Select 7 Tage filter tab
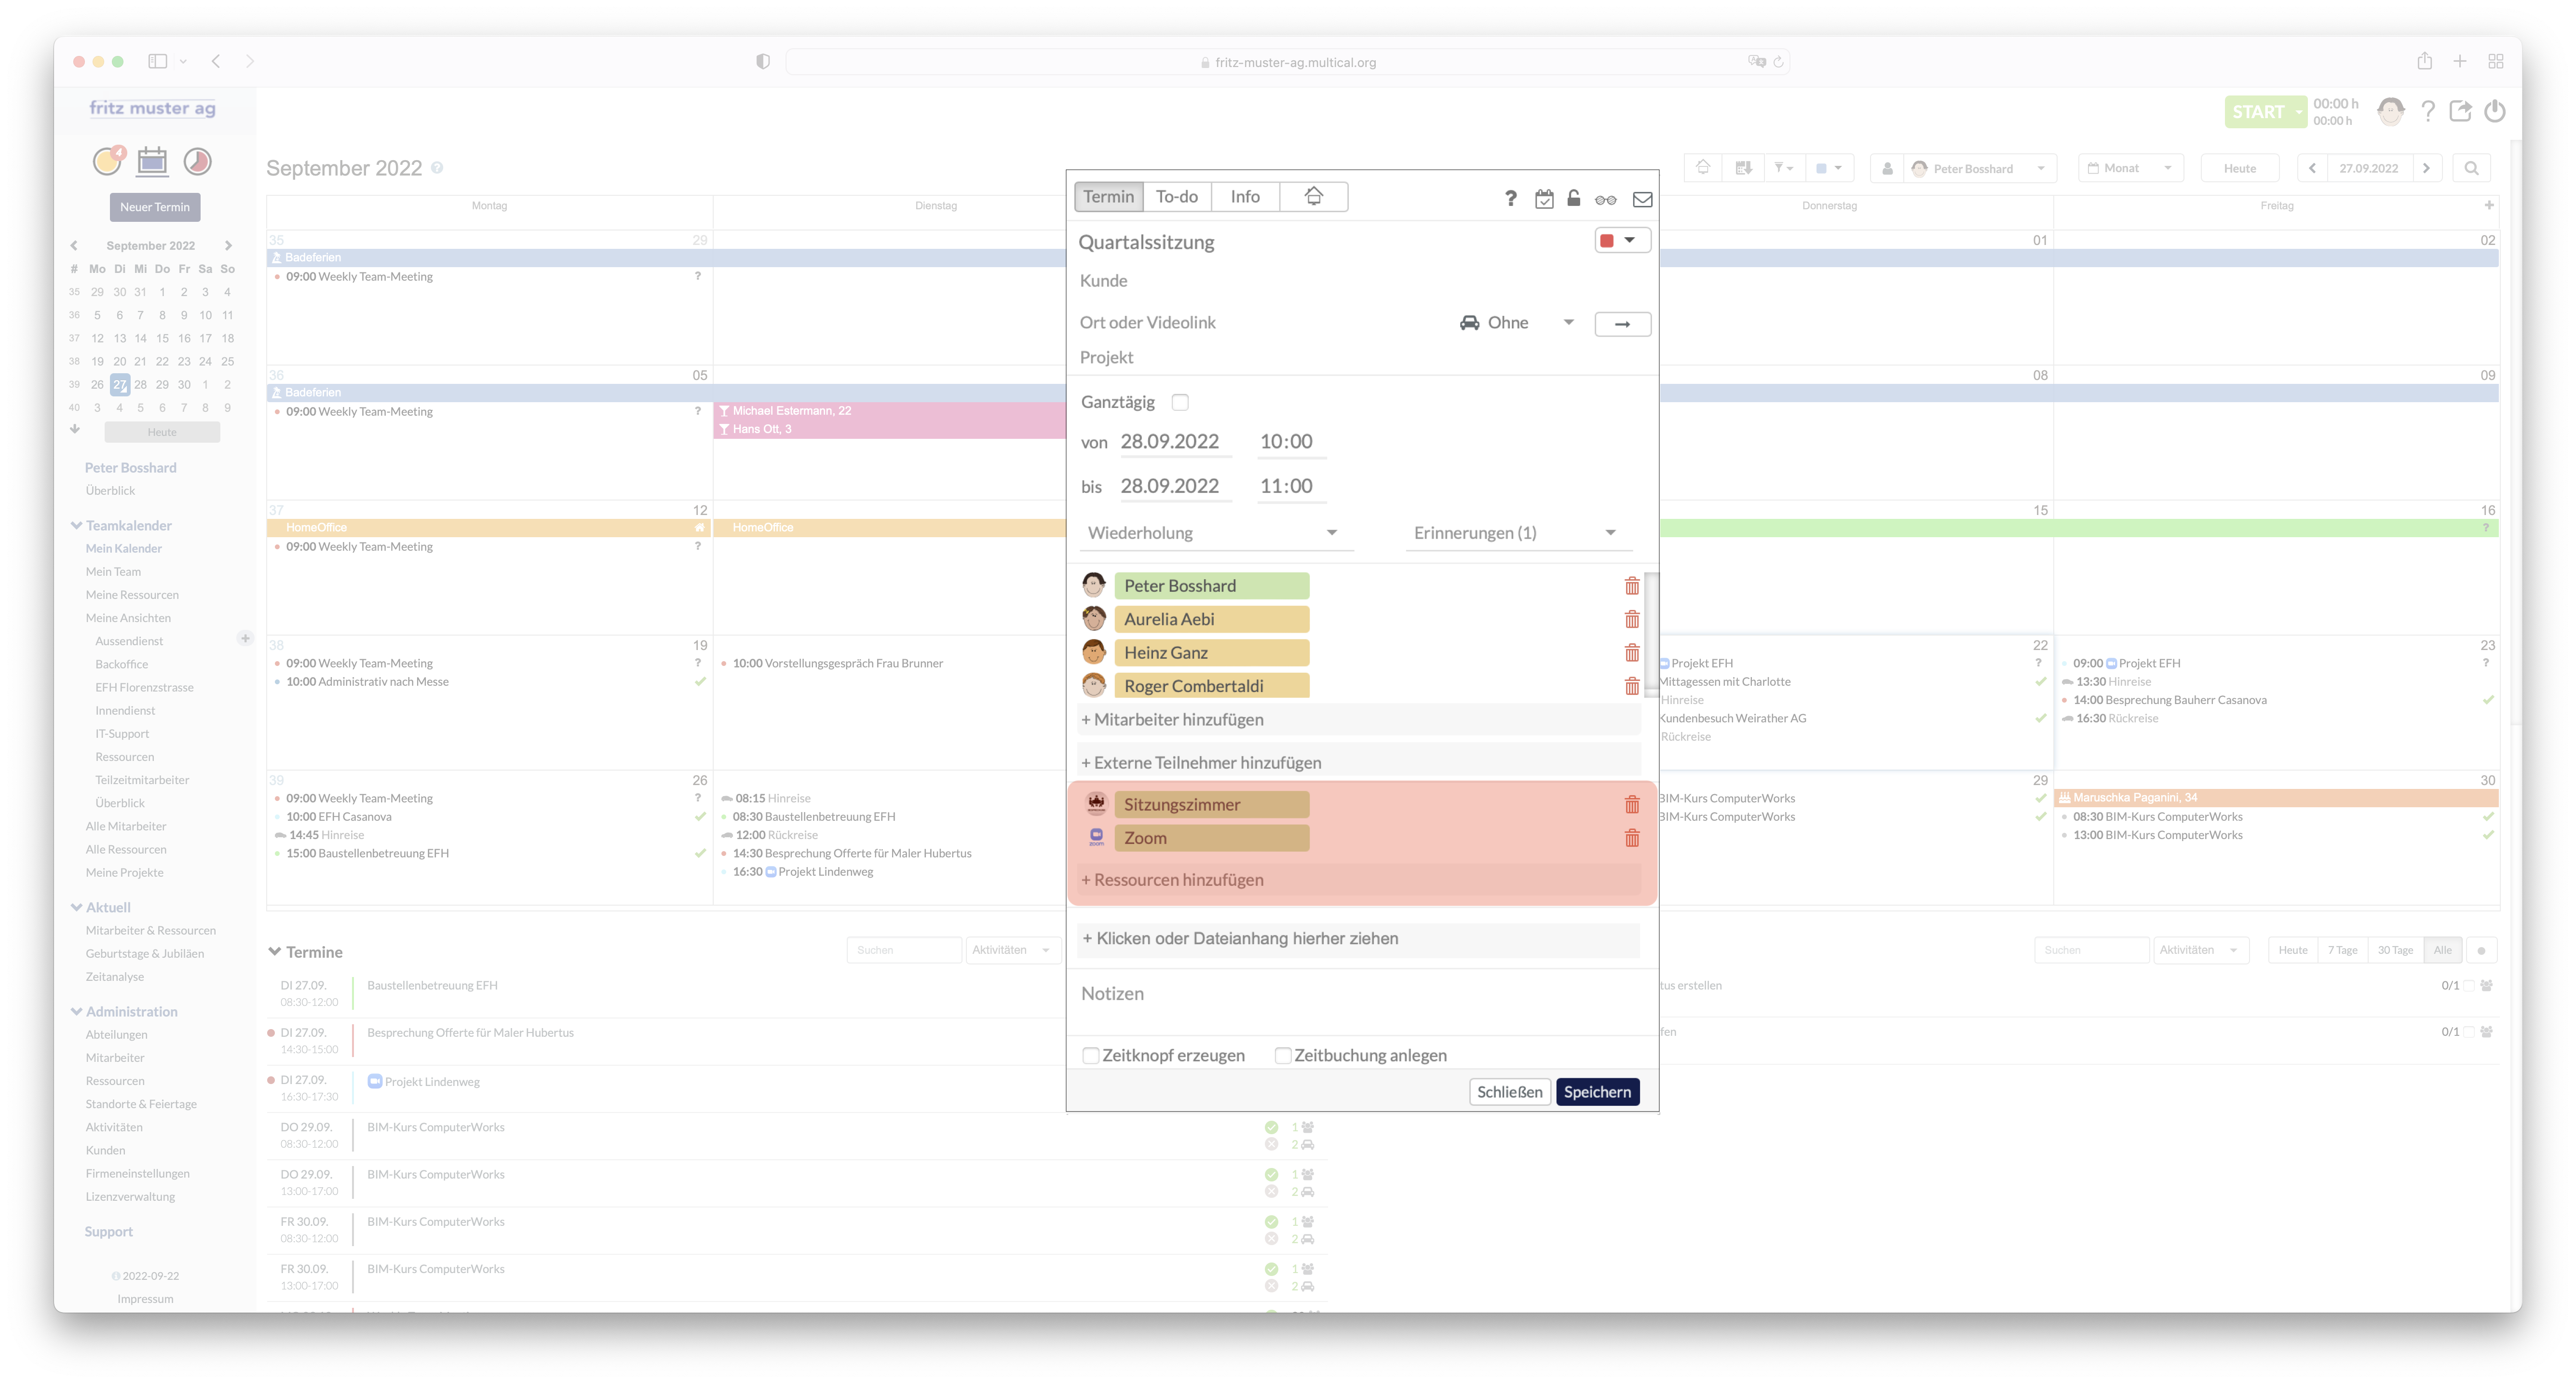The height and width of the screenshot is (1384, 2576). click(x=2342, y=950)
